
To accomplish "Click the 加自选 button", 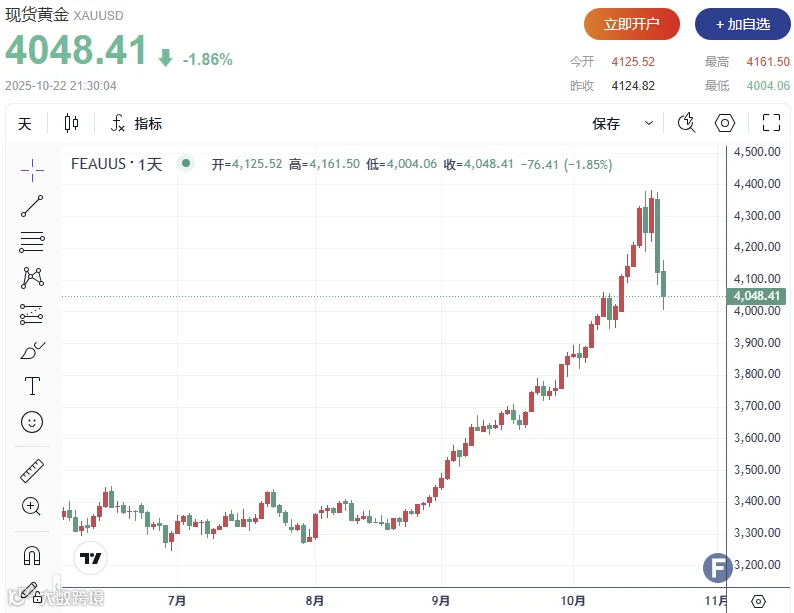I will pyautogui.click(x=742, y=24).
